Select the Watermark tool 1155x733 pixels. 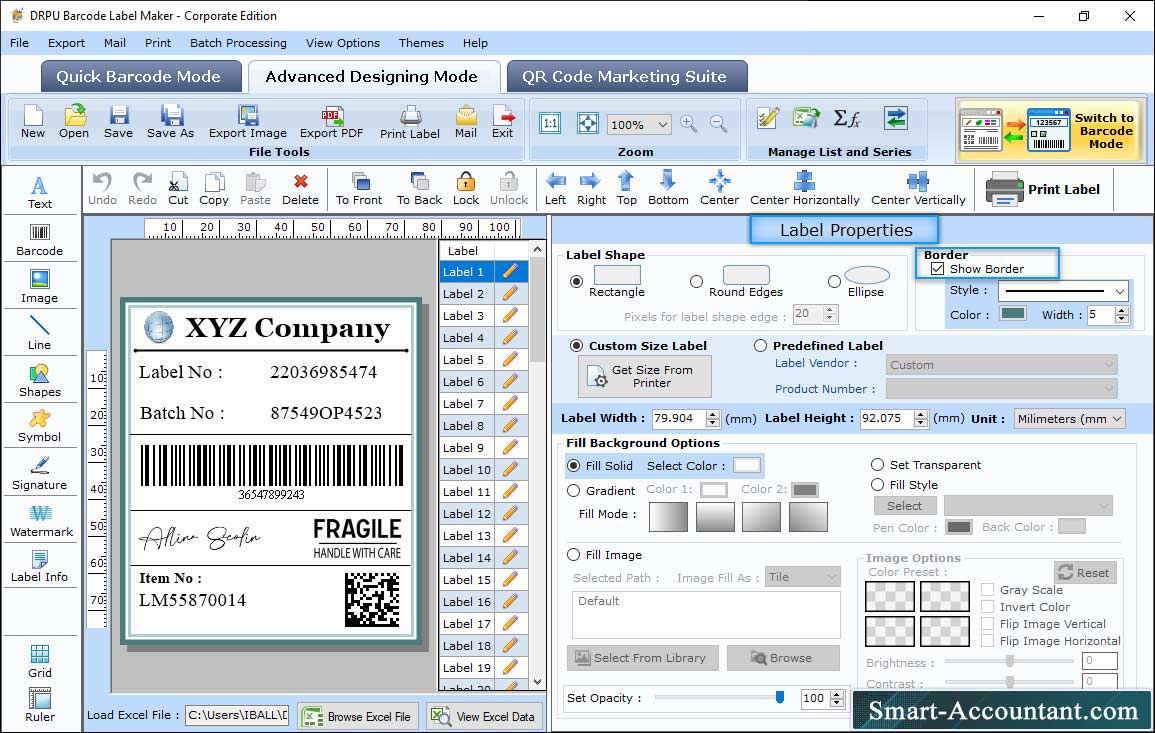pyautogui.click(x=41, y=521)
